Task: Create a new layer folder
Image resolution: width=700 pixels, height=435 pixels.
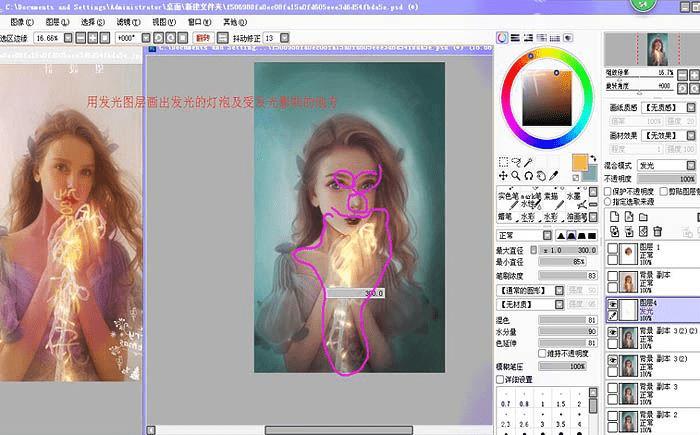Action: point(643,217)
